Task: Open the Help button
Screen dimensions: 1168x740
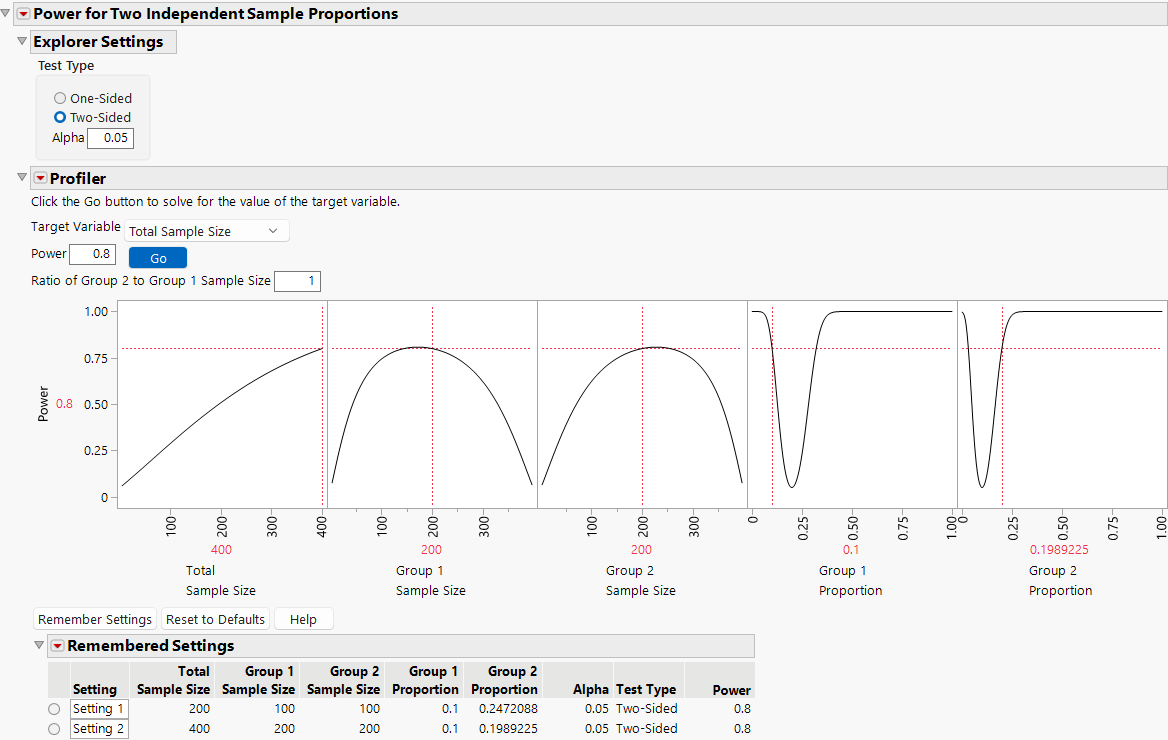Action: [x=303, y=618]
